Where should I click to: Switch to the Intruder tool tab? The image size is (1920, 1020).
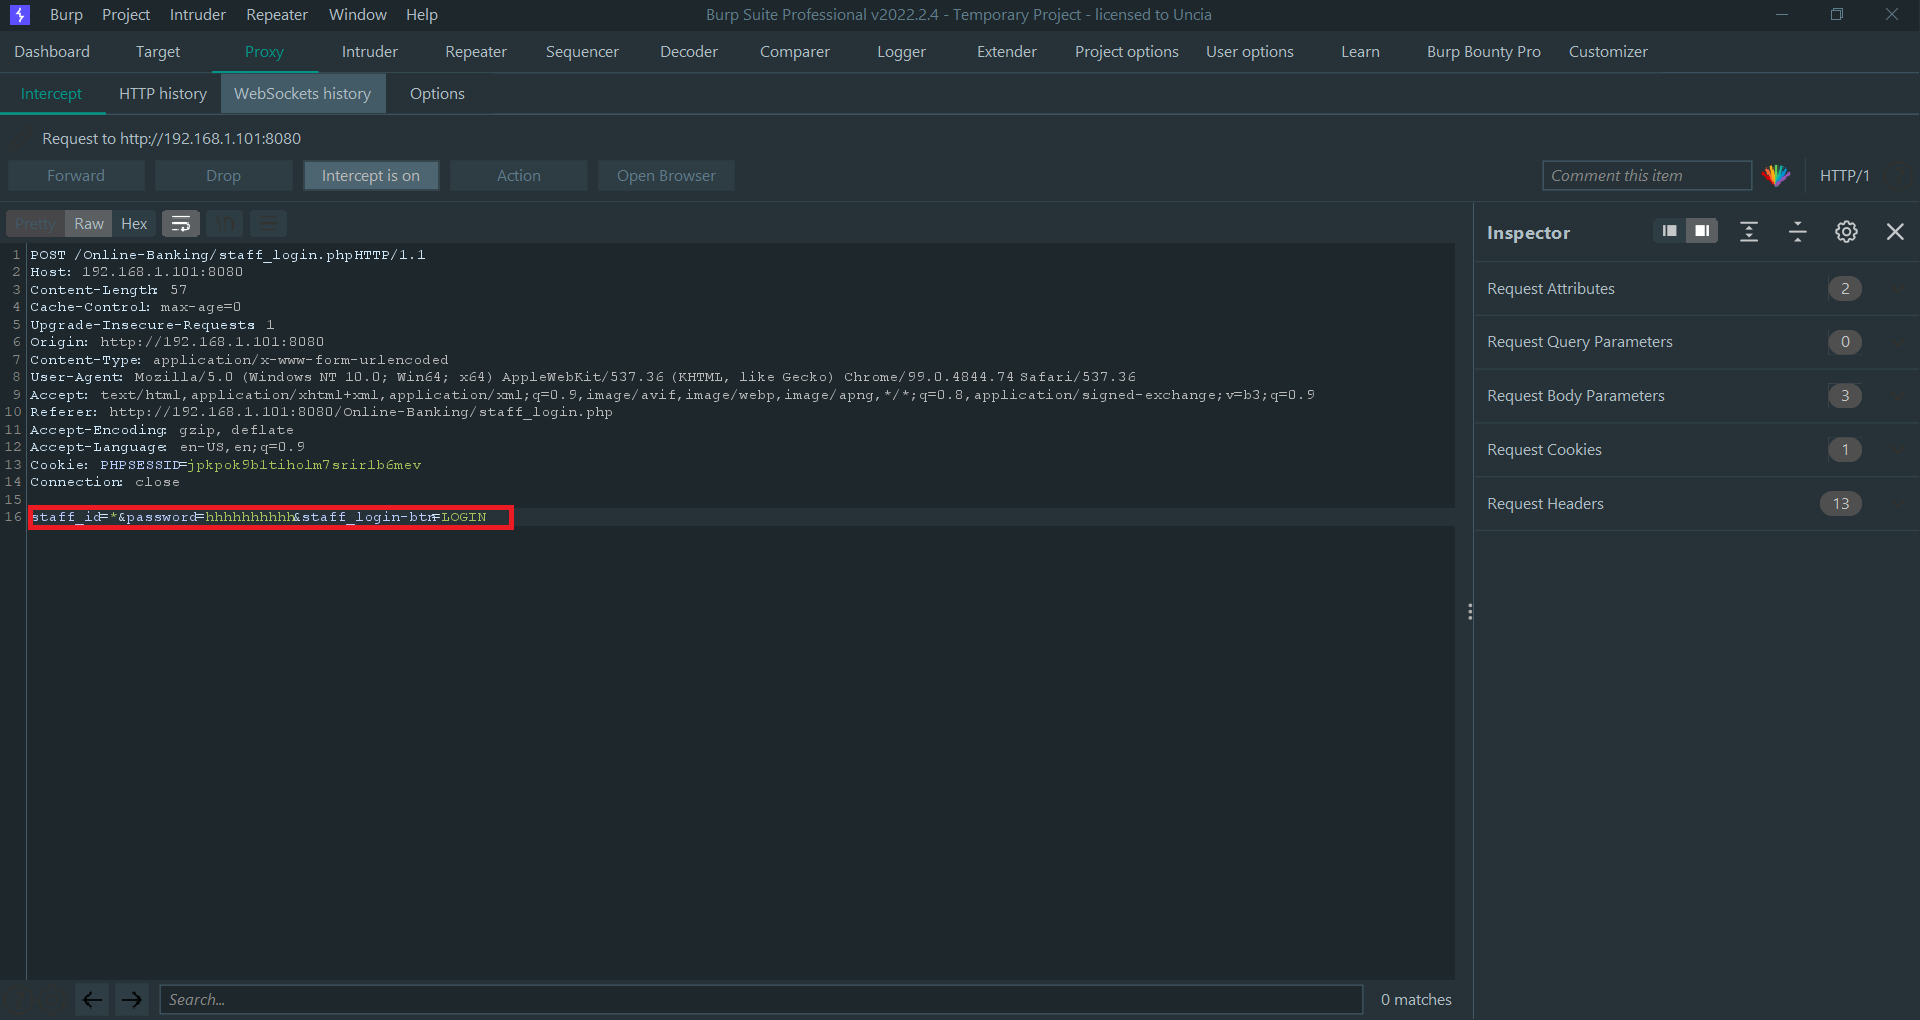tap(370, 52)
